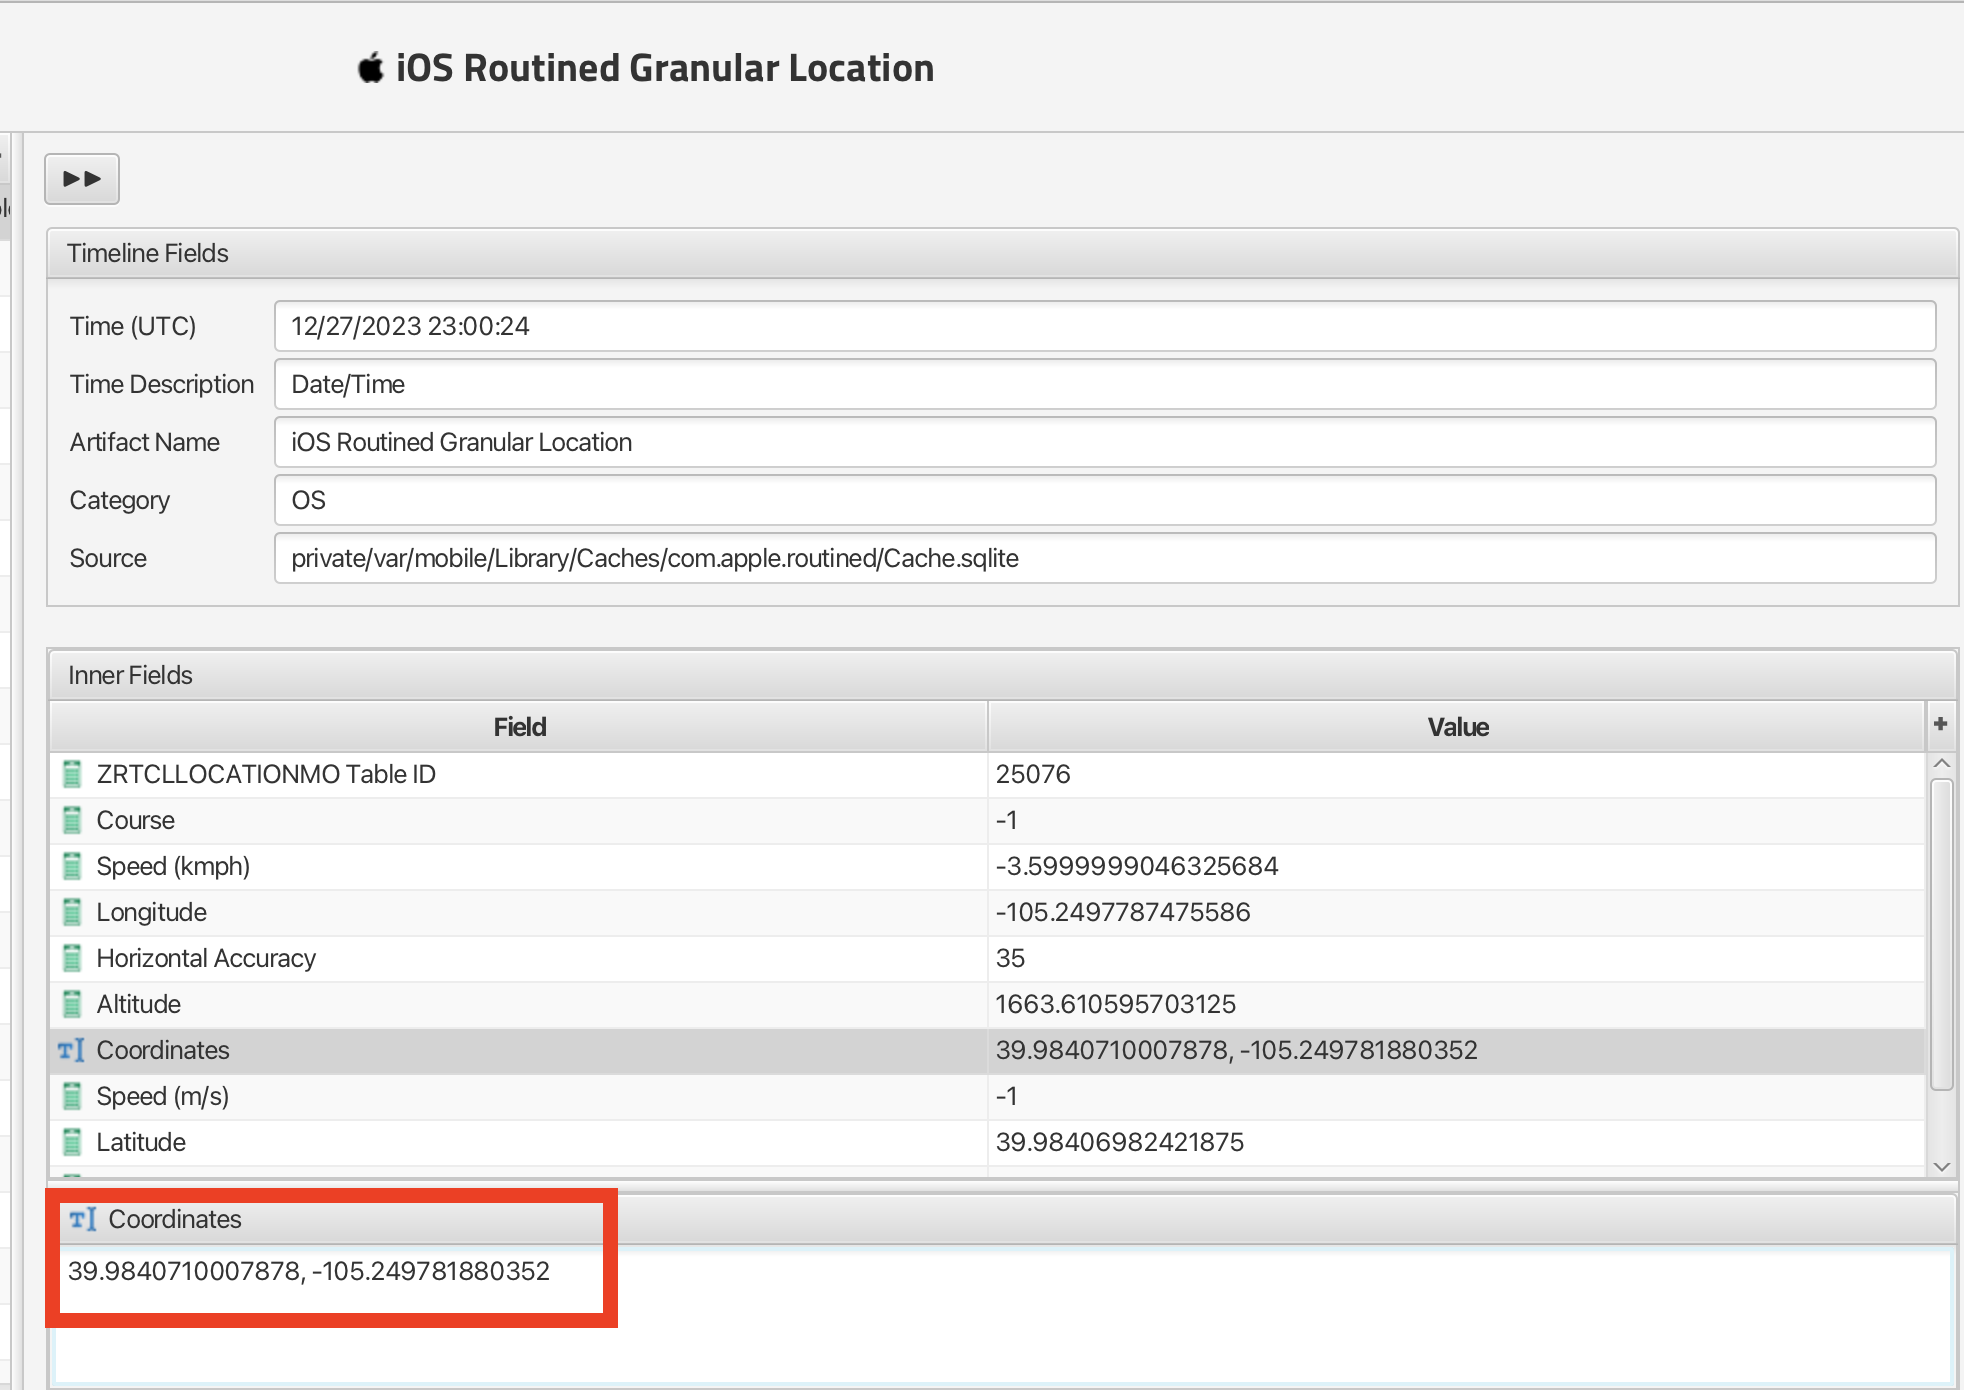This screenshot has width=1964, height=1390.
Task: Click the Coordinates icon in detail pane
Action: (83, 1219)
